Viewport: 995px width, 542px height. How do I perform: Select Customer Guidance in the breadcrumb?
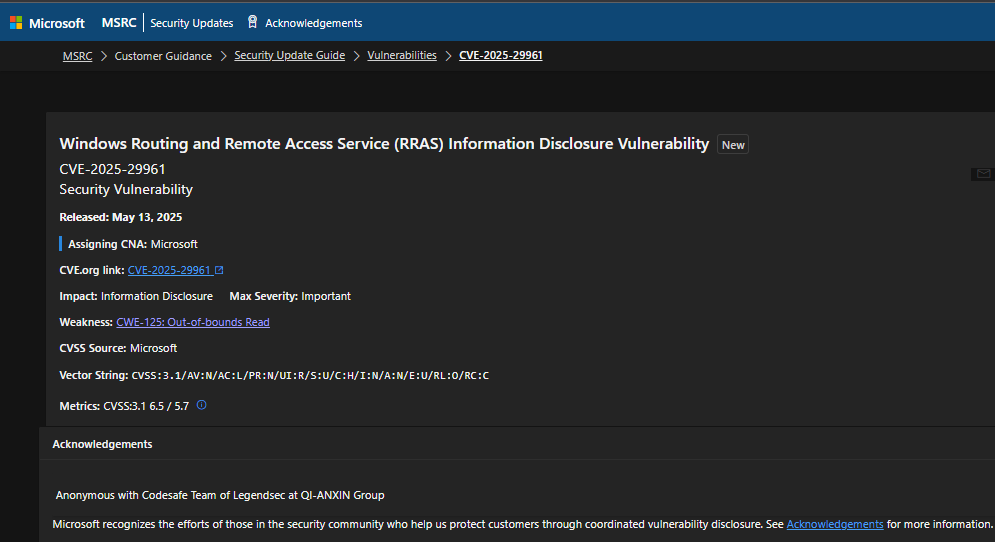(163, 56)
